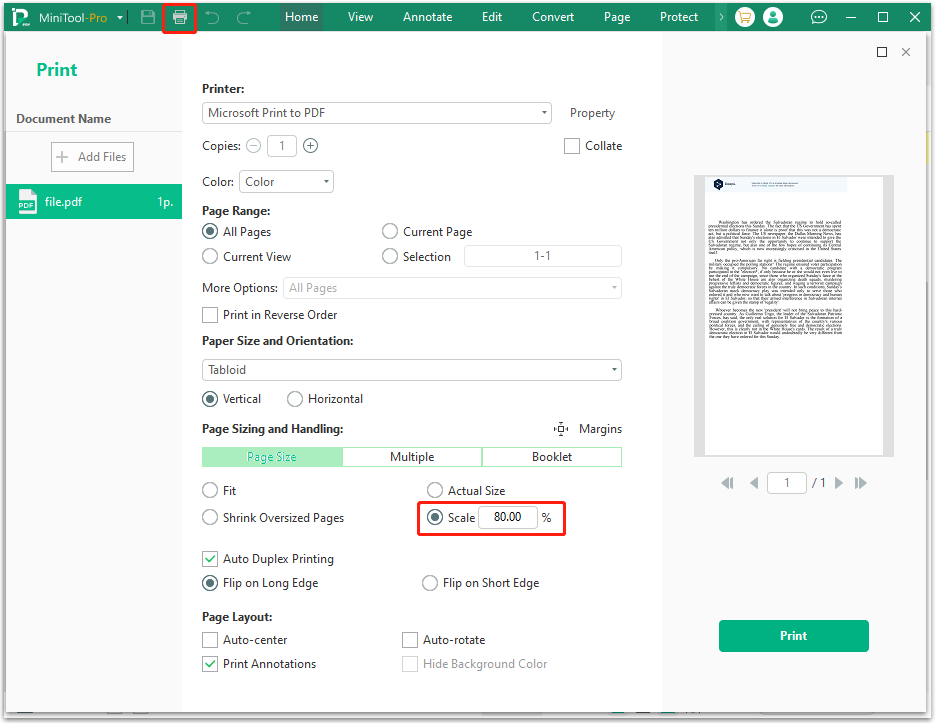
Task: Switch to the View tab
Action: pos(361,17)
